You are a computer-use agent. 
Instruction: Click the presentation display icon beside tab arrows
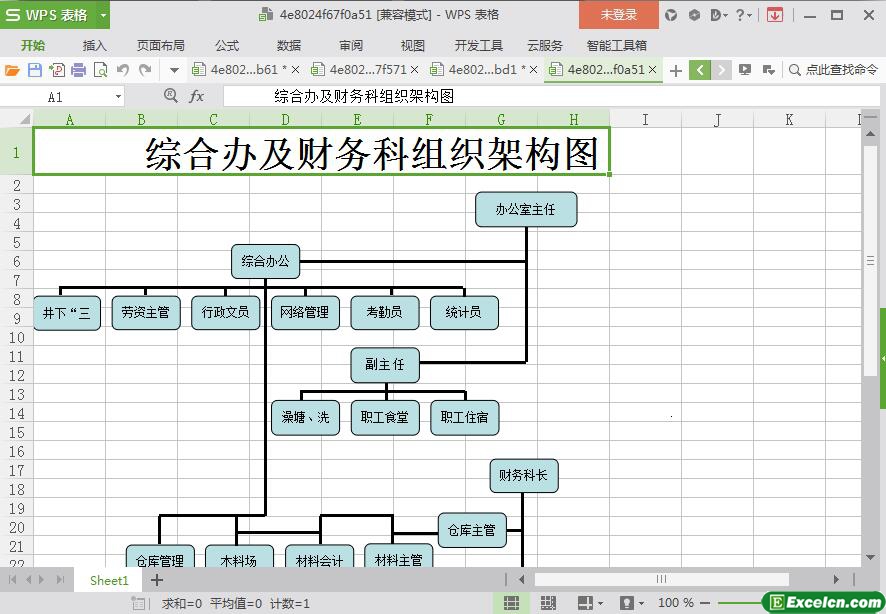click(745, 70)
